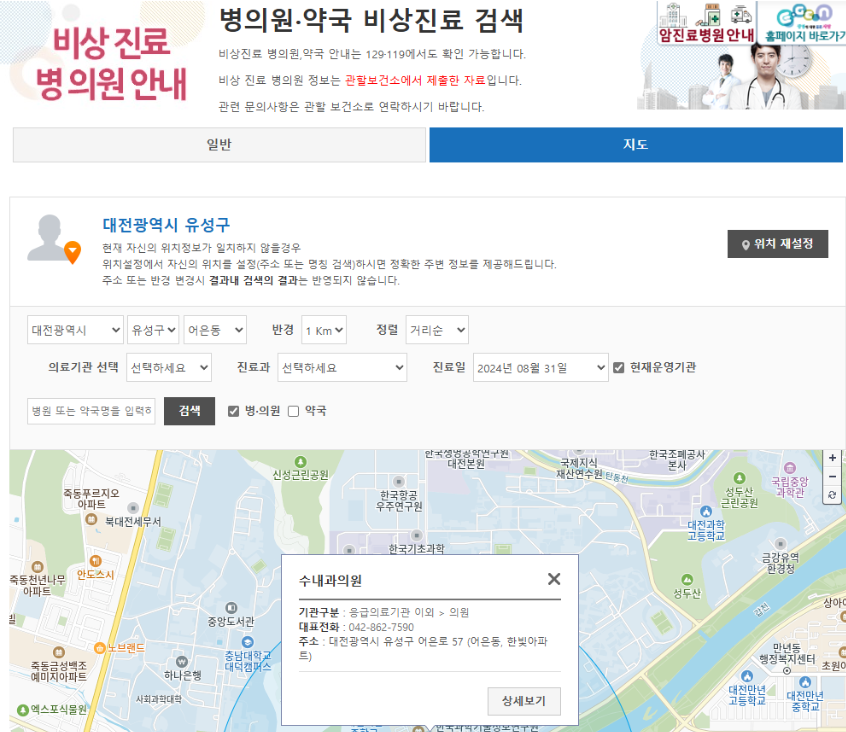Click the 검색 search button

click(189, 411)
